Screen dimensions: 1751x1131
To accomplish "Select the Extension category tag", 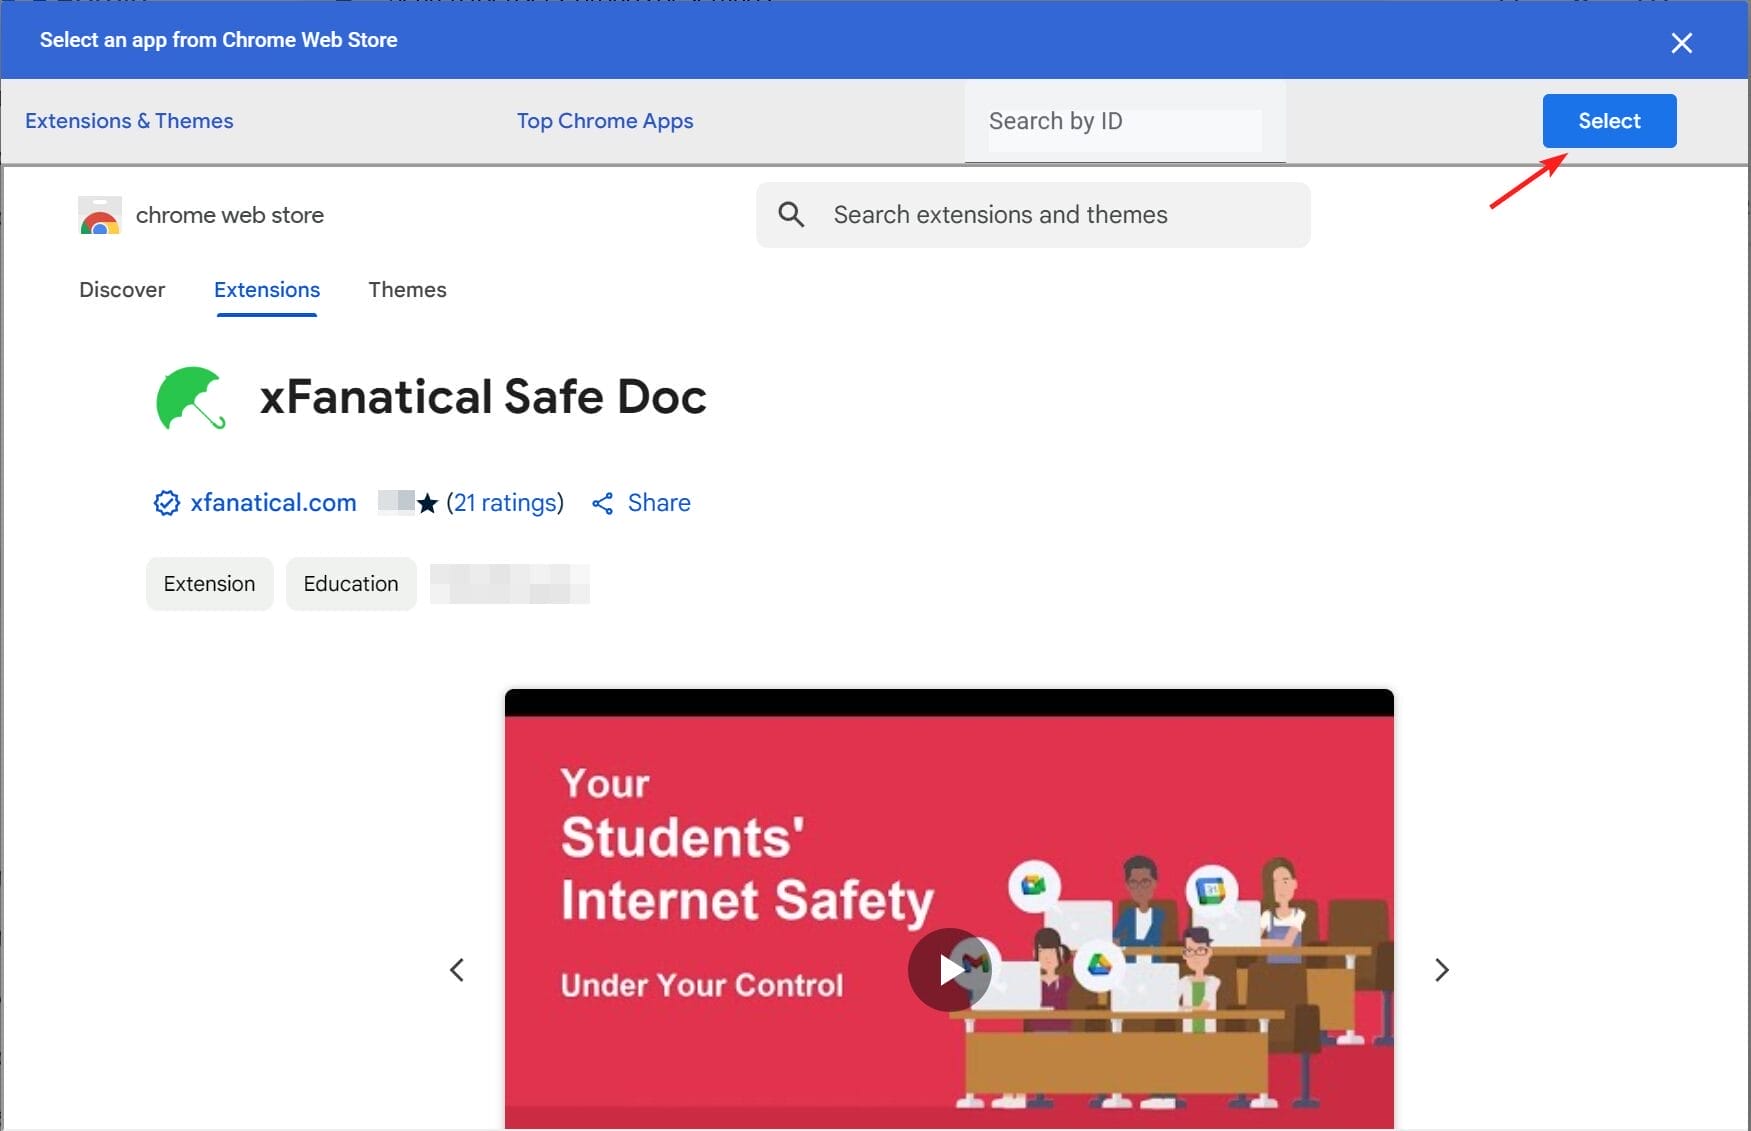I will tap(208, 583).
